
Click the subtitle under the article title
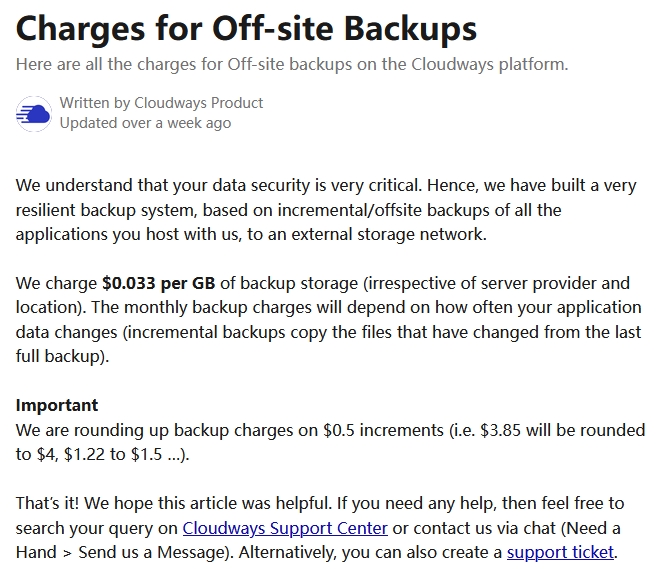pos(291,64)
